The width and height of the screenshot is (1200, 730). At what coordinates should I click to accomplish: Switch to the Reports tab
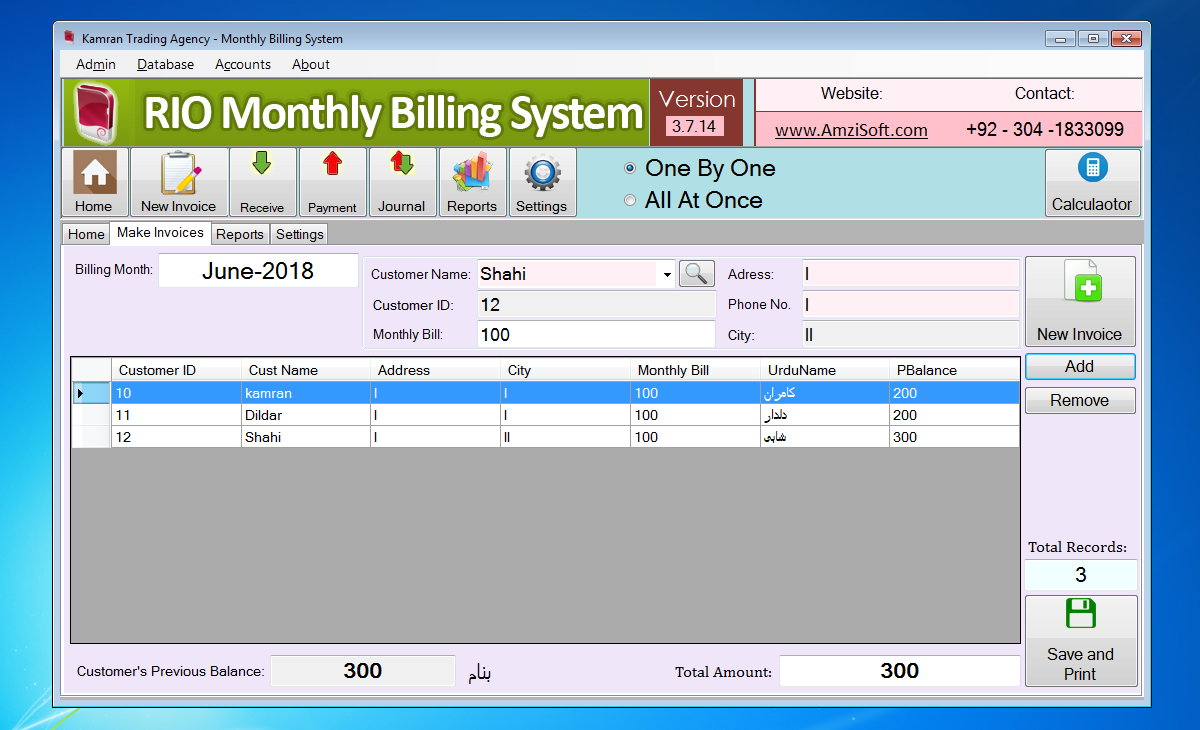(x=240, y=233)
